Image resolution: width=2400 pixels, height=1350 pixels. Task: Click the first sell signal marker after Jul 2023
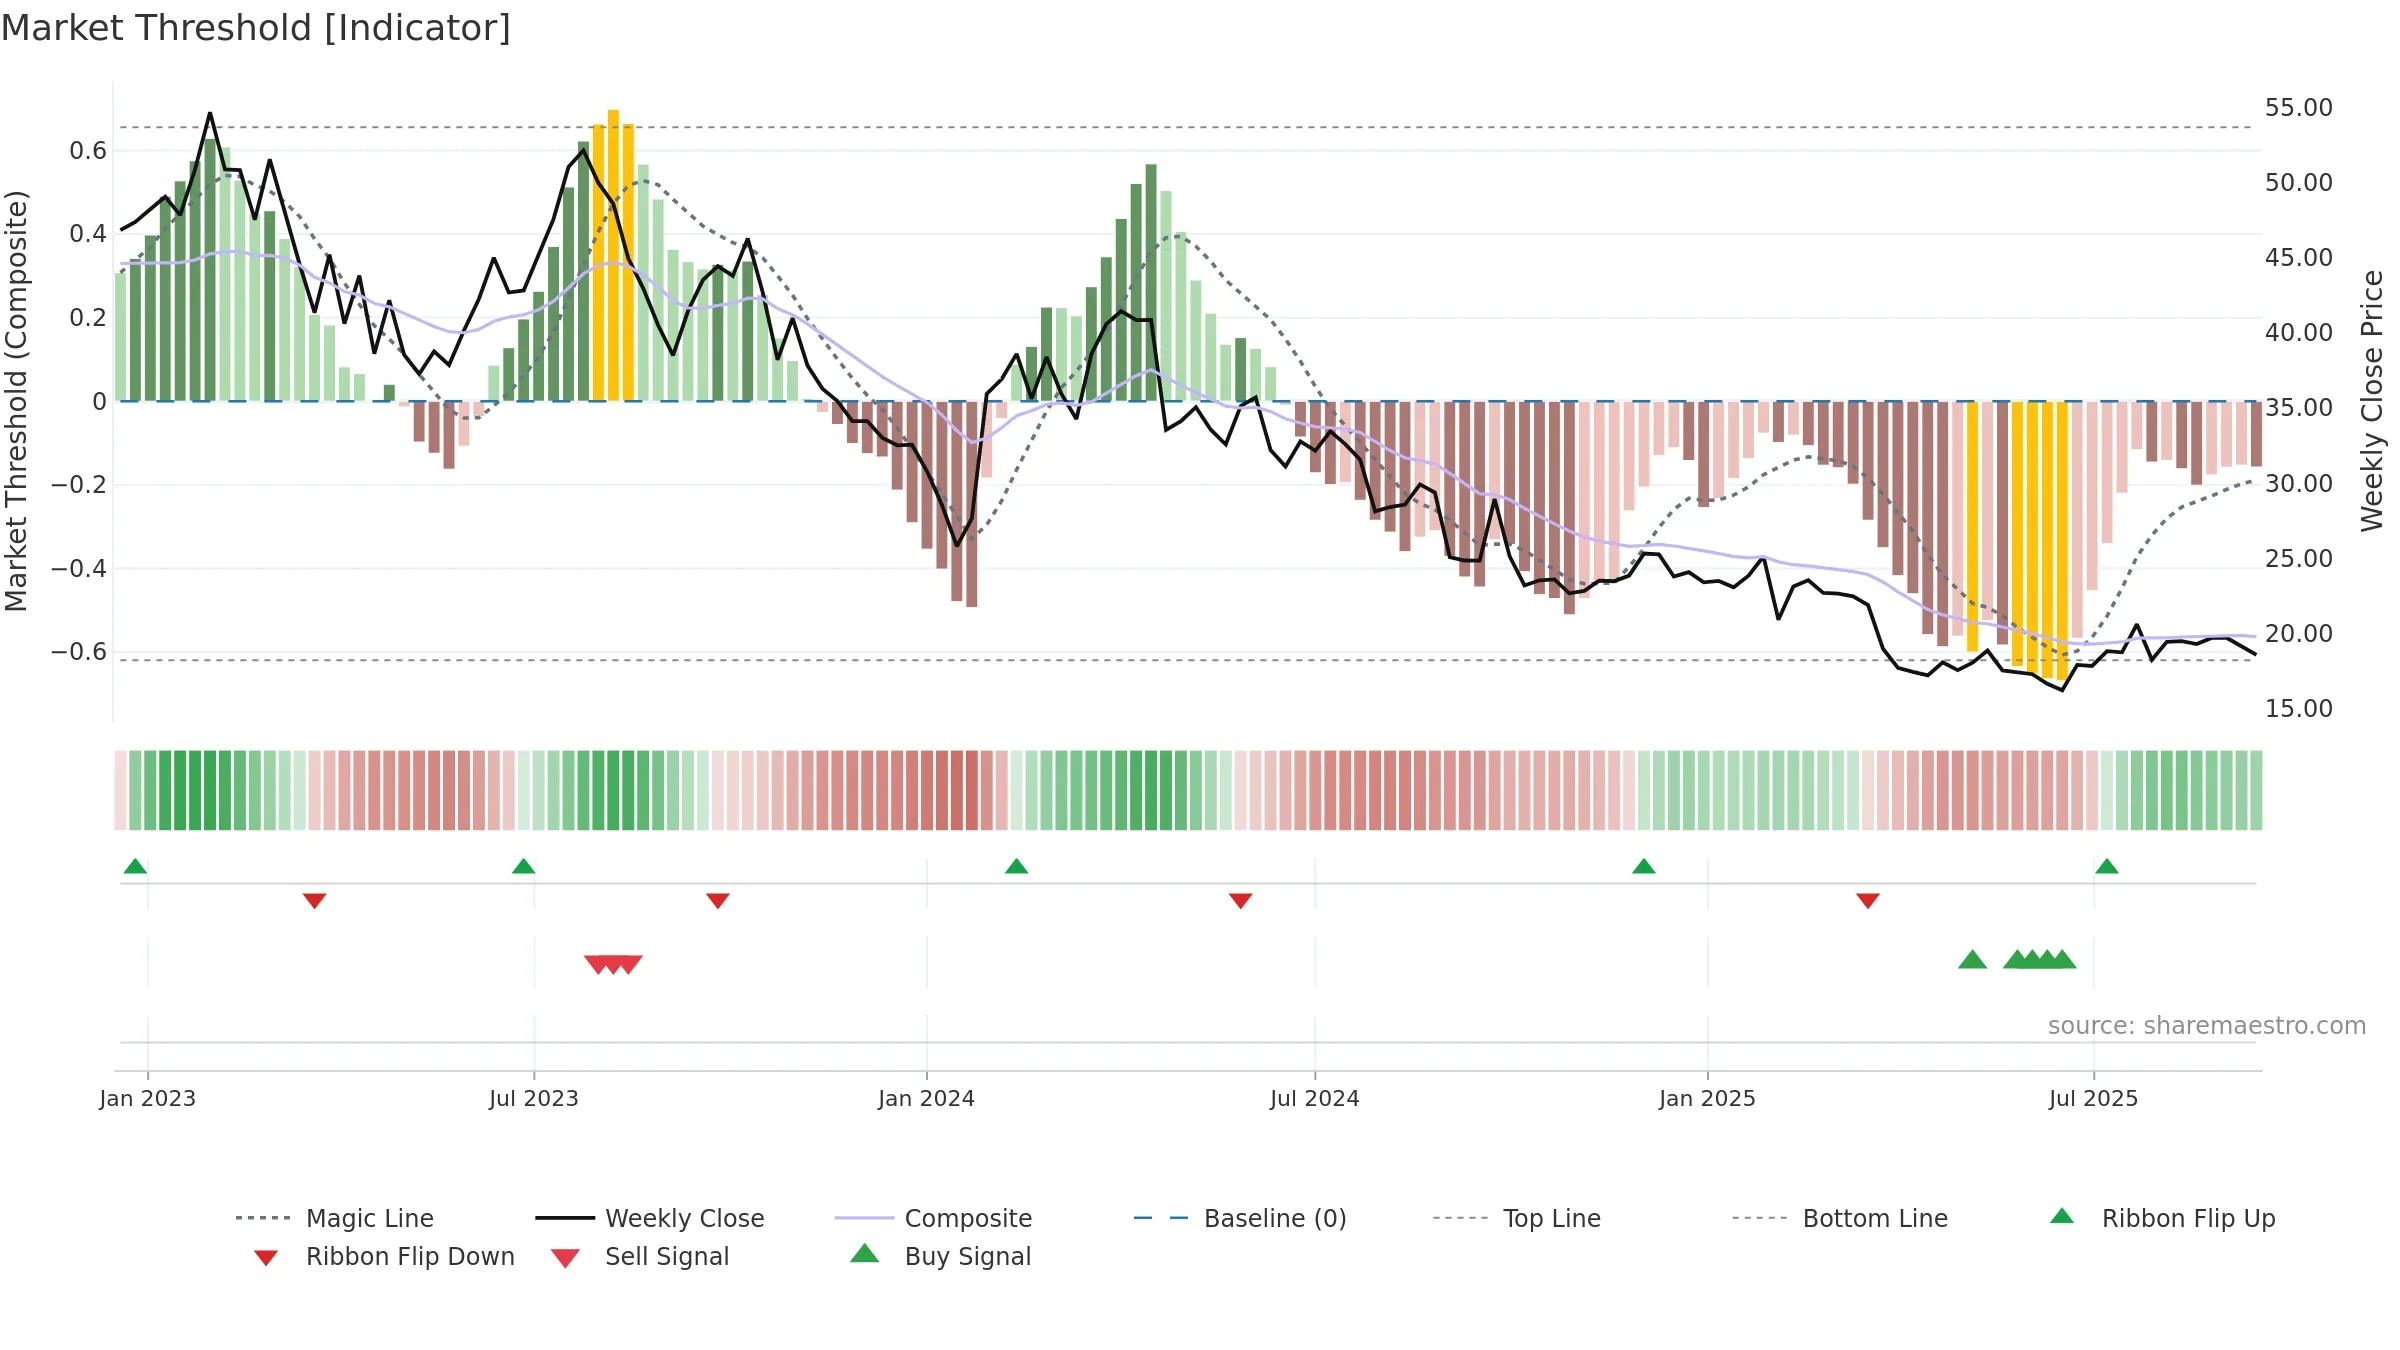[597, 964]
